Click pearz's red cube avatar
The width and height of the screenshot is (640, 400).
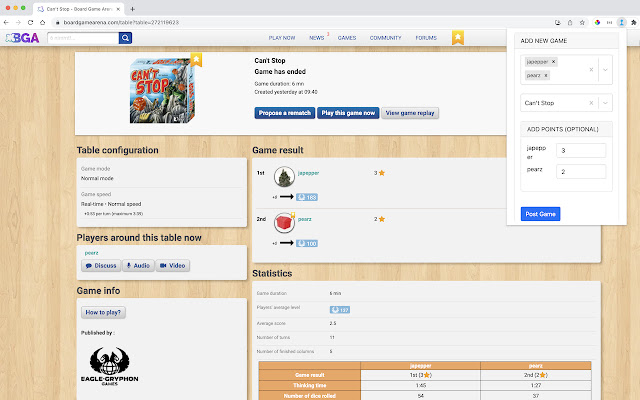(x=284, y=223)
